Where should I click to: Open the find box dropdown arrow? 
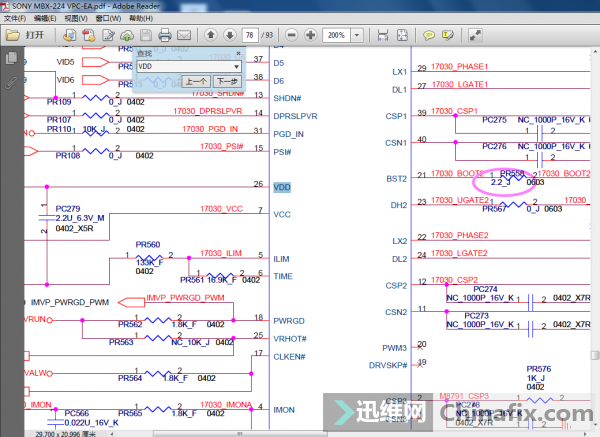click(x=237, y=67)
